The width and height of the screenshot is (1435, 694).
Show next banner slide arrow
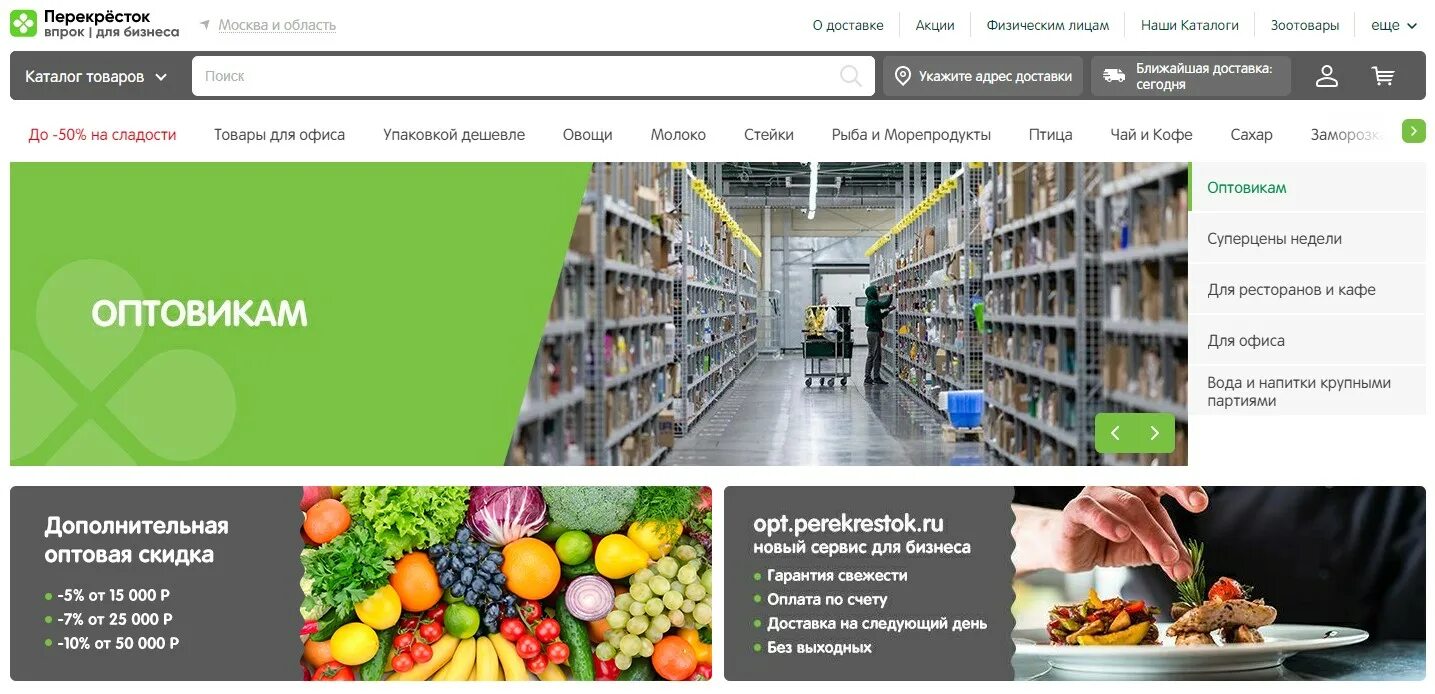click(x=1155, y=433)
